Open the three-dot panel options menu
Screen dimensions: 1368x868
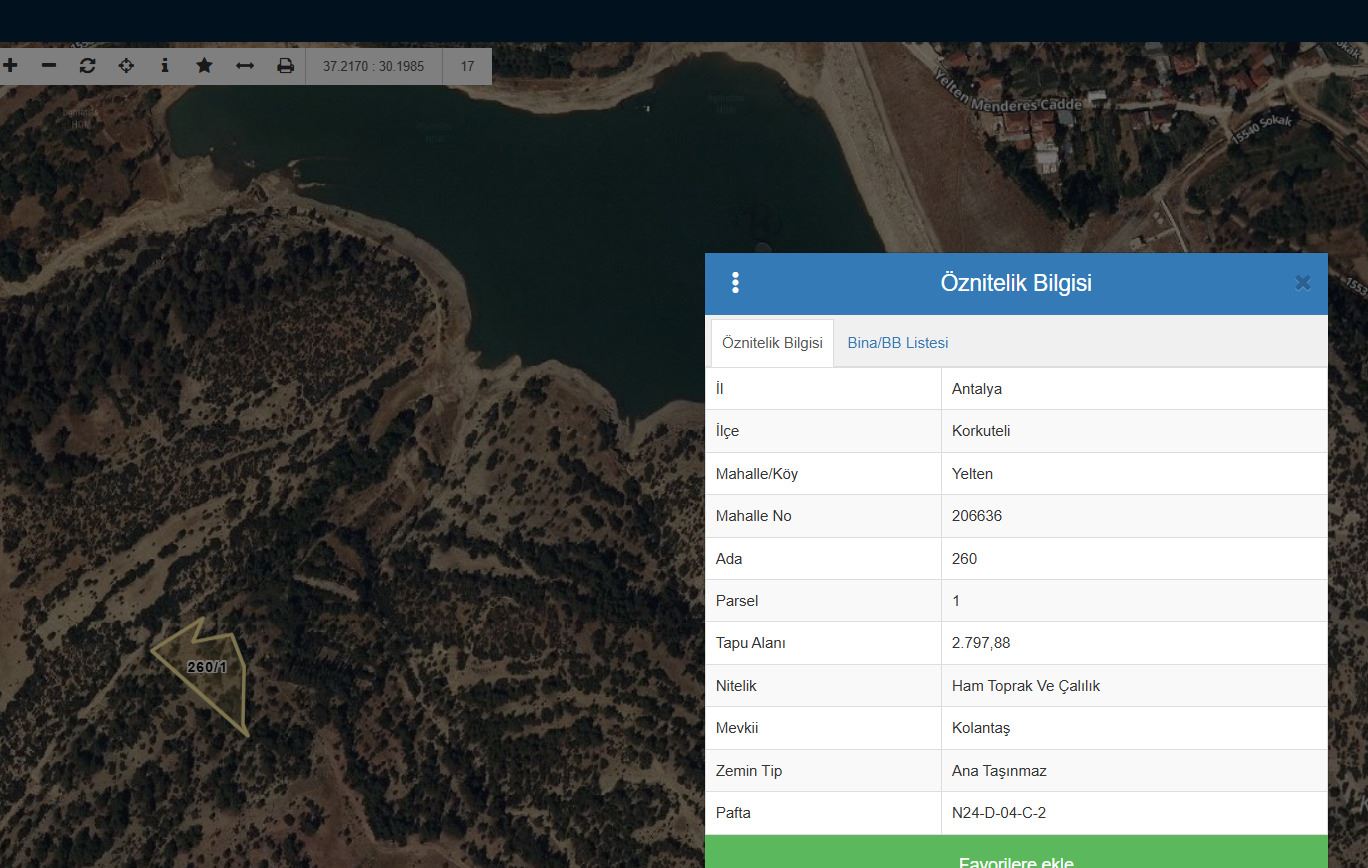(735, 283)
